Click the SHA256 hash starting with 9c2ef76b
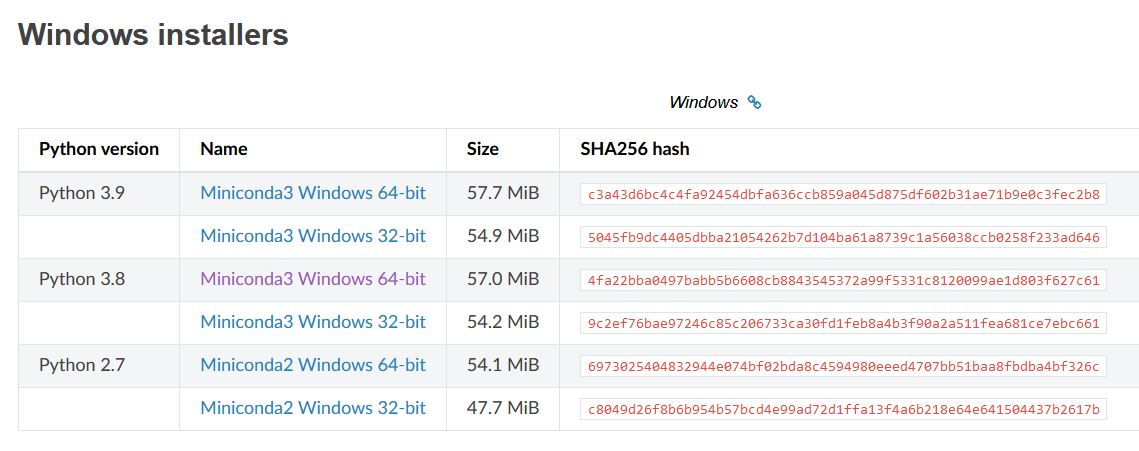 pyautogui.click(x=843, y=323)
